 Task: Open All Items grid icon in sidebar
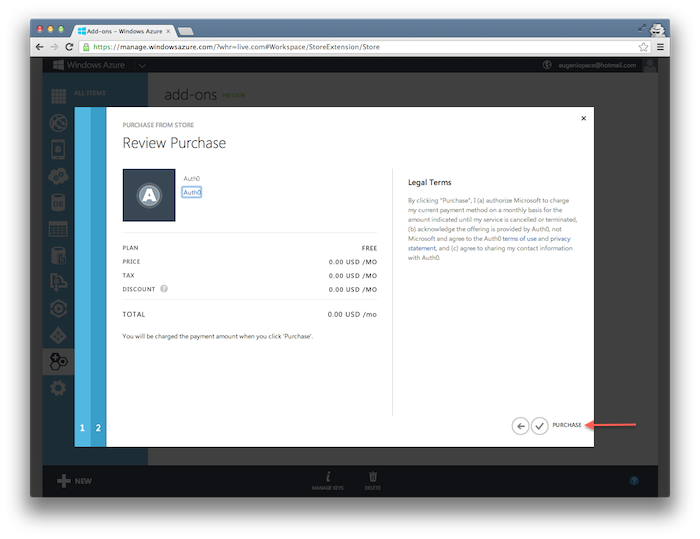point(58,96)
